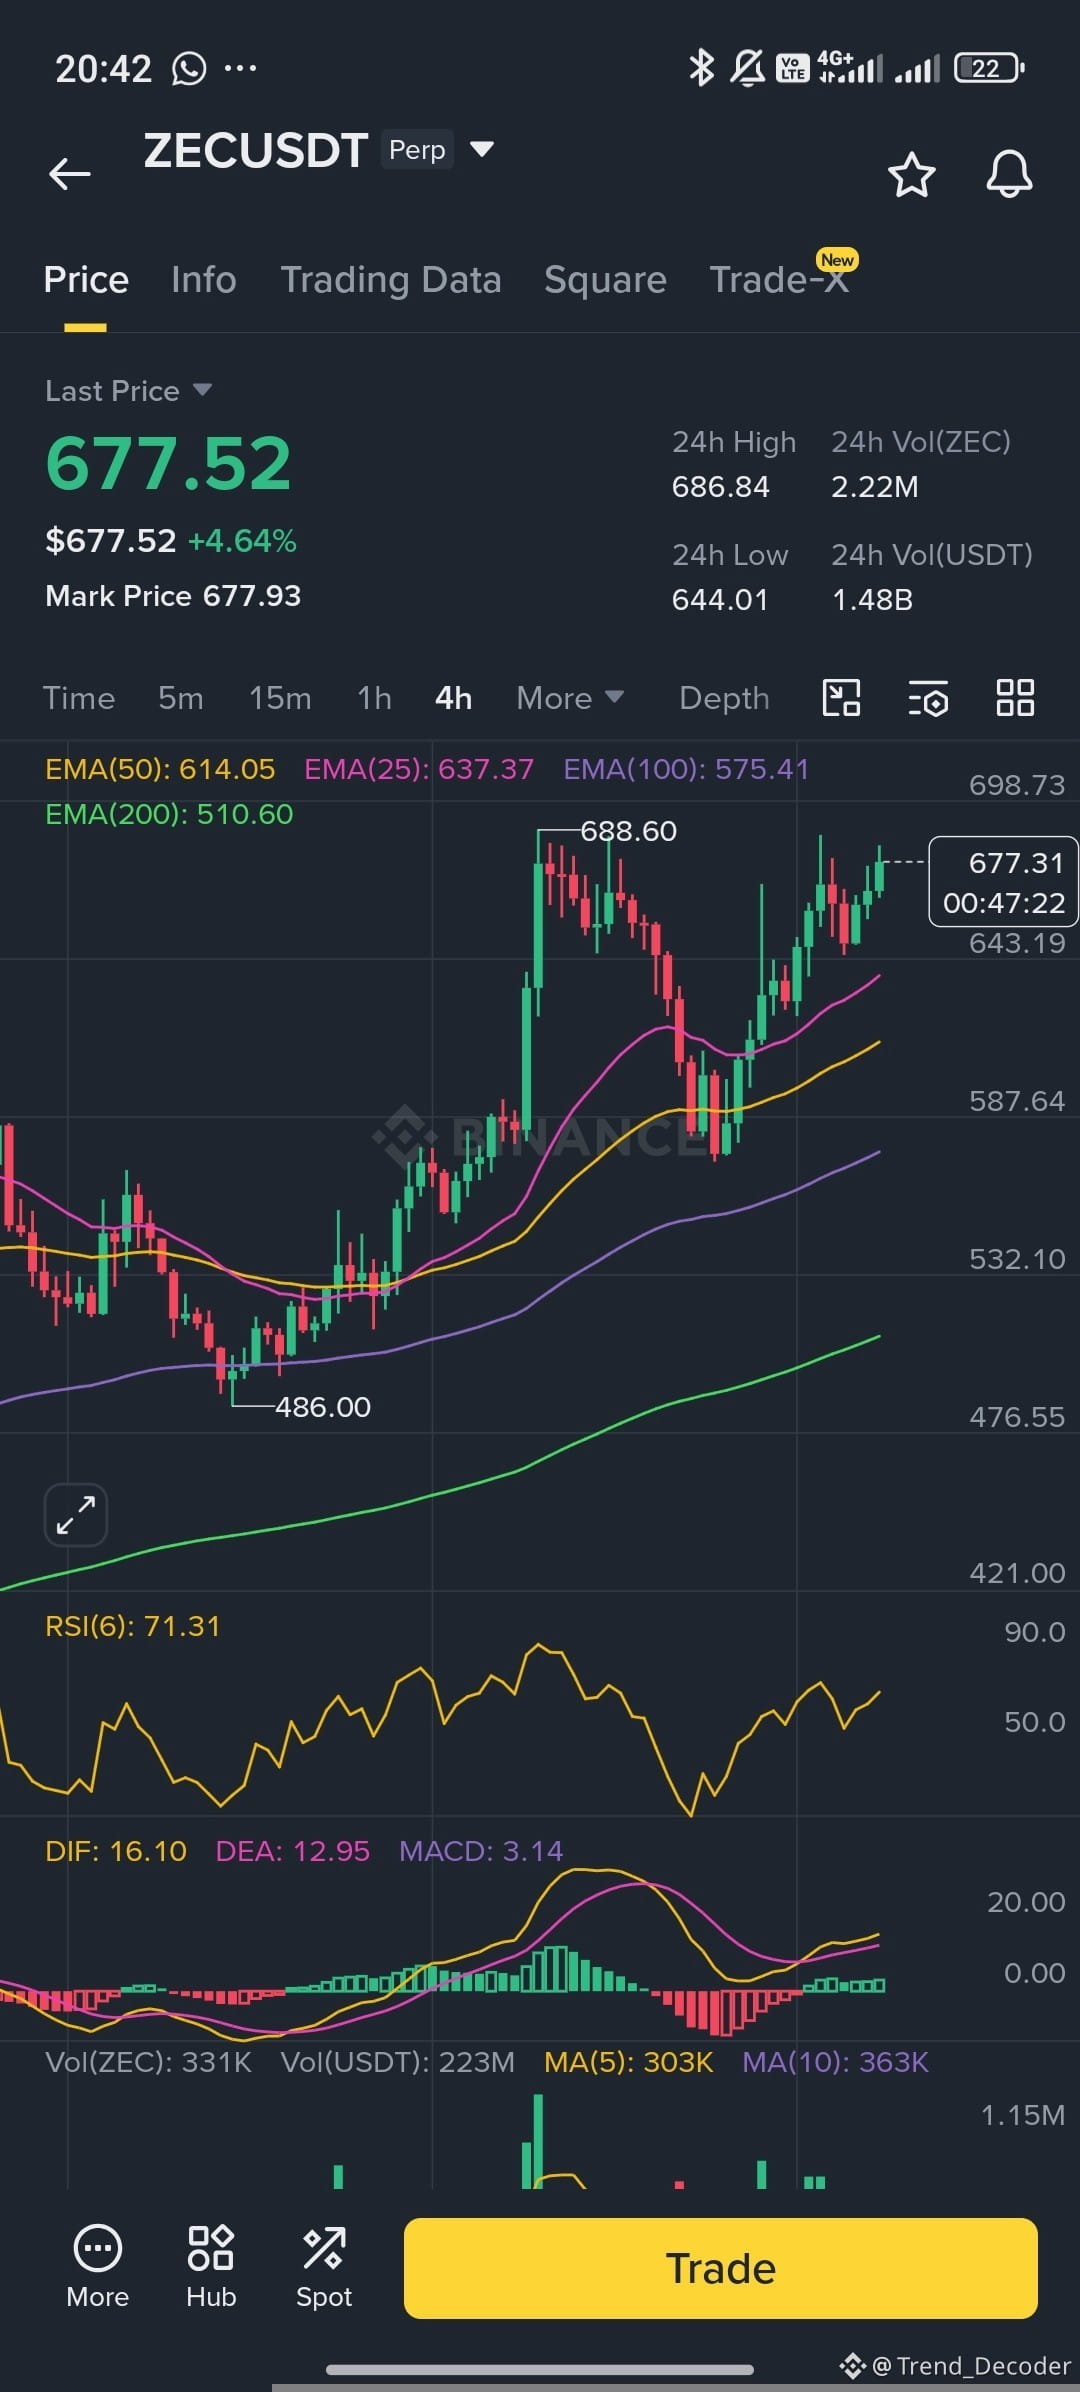This screenshot has height=2392, width=1080.
Task: Click the MA(10): 363K volume label
Action: pyautogui.click(x=835, y=2062)
